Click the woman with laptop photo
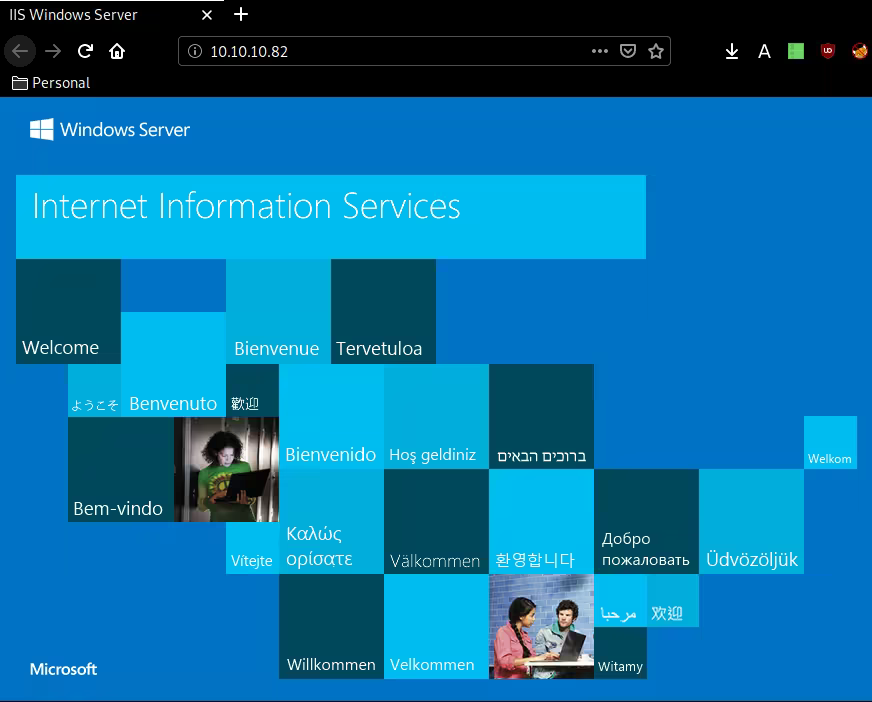 226,469
